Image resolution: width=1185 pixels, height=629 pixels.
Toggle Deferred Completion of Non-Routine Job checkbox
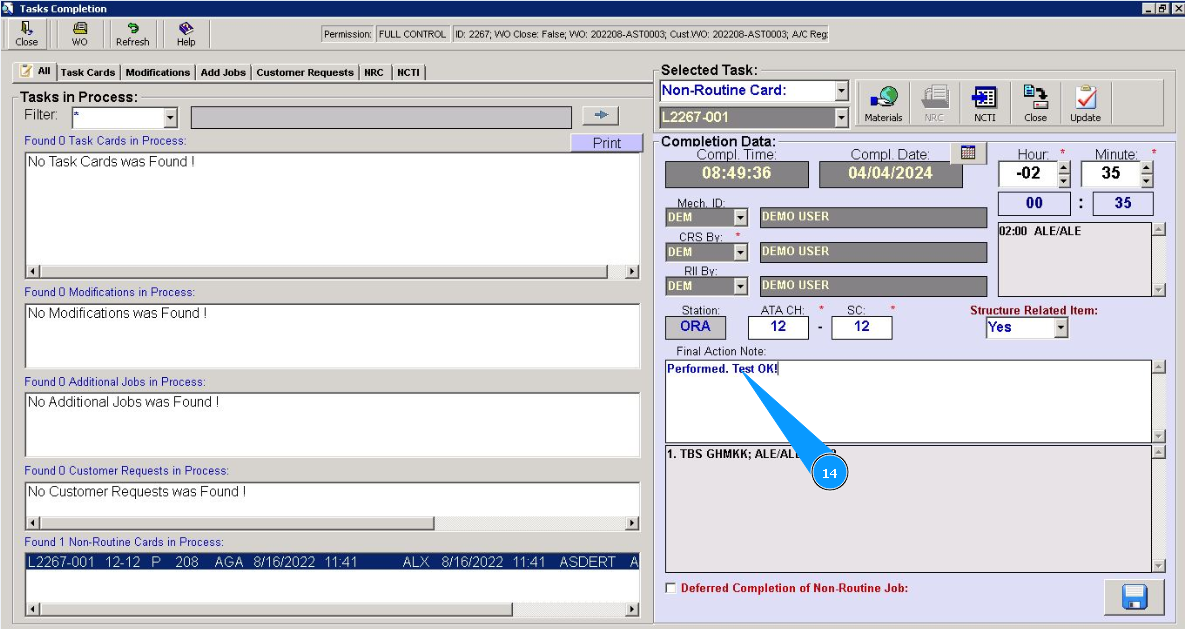pyautogui.click(x=671, y=588)
